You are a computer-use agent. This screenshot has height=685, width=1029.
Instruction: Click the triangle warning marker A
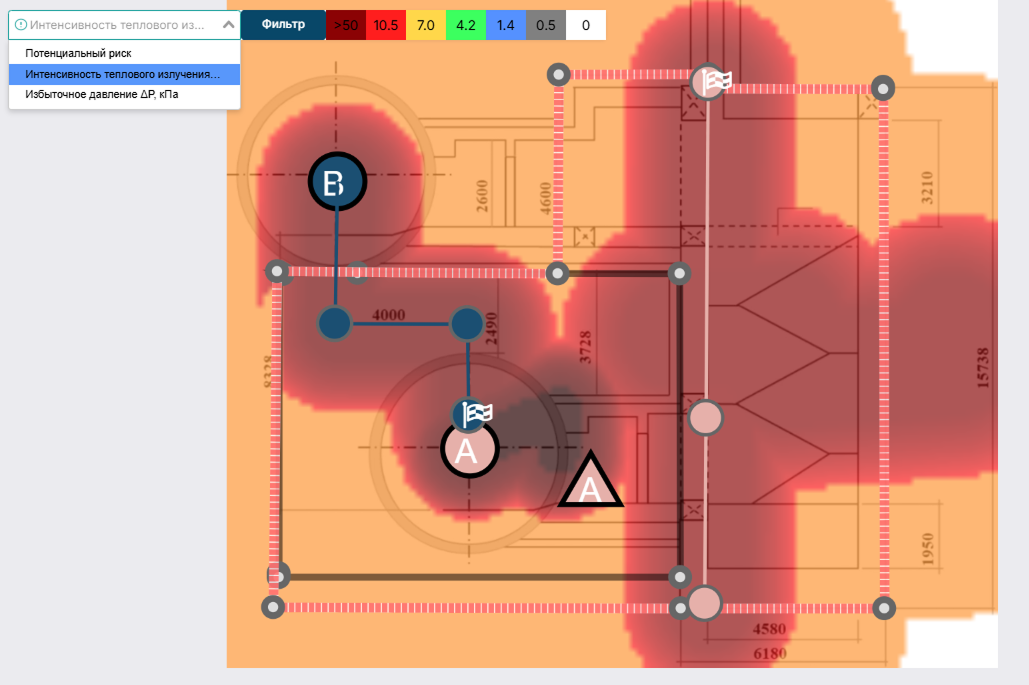point(590,480)
